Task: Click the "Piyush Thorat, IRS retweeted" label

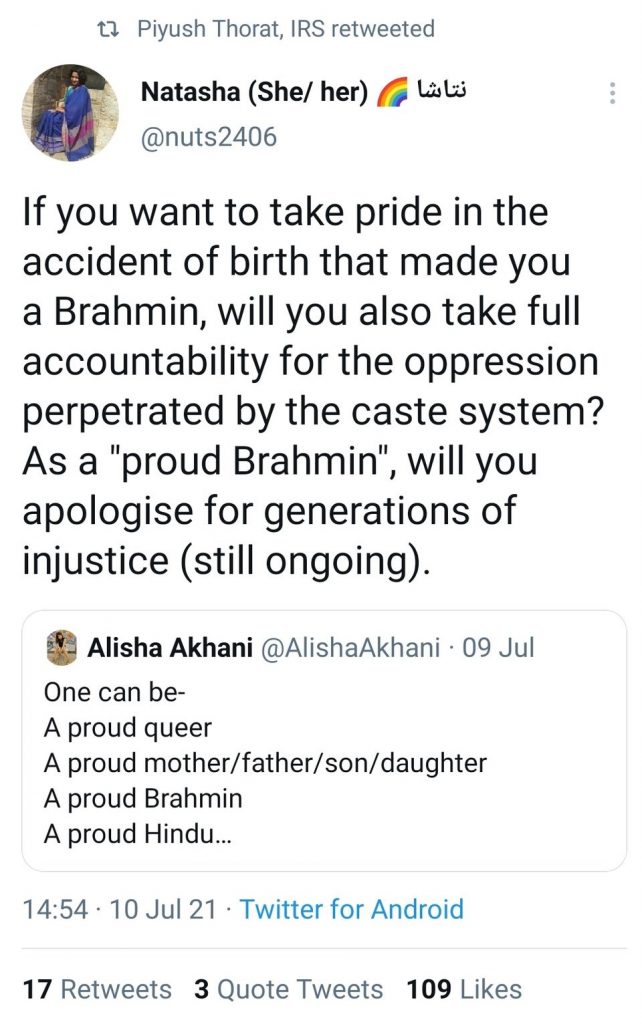Action: point(285,29)
